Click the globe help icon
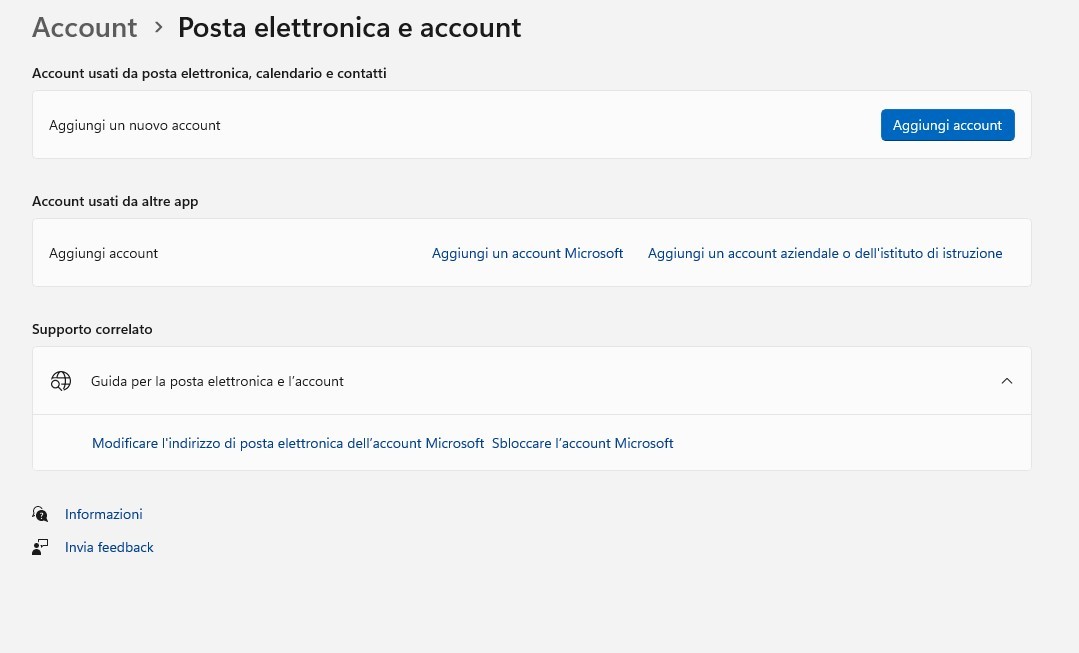 pyautogui.click(x=61, y=381)
